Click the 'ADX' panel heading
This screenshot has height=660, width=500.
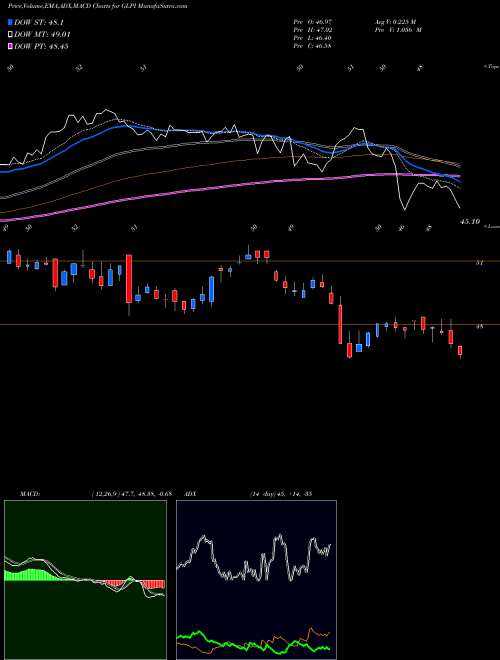[190, 493]
